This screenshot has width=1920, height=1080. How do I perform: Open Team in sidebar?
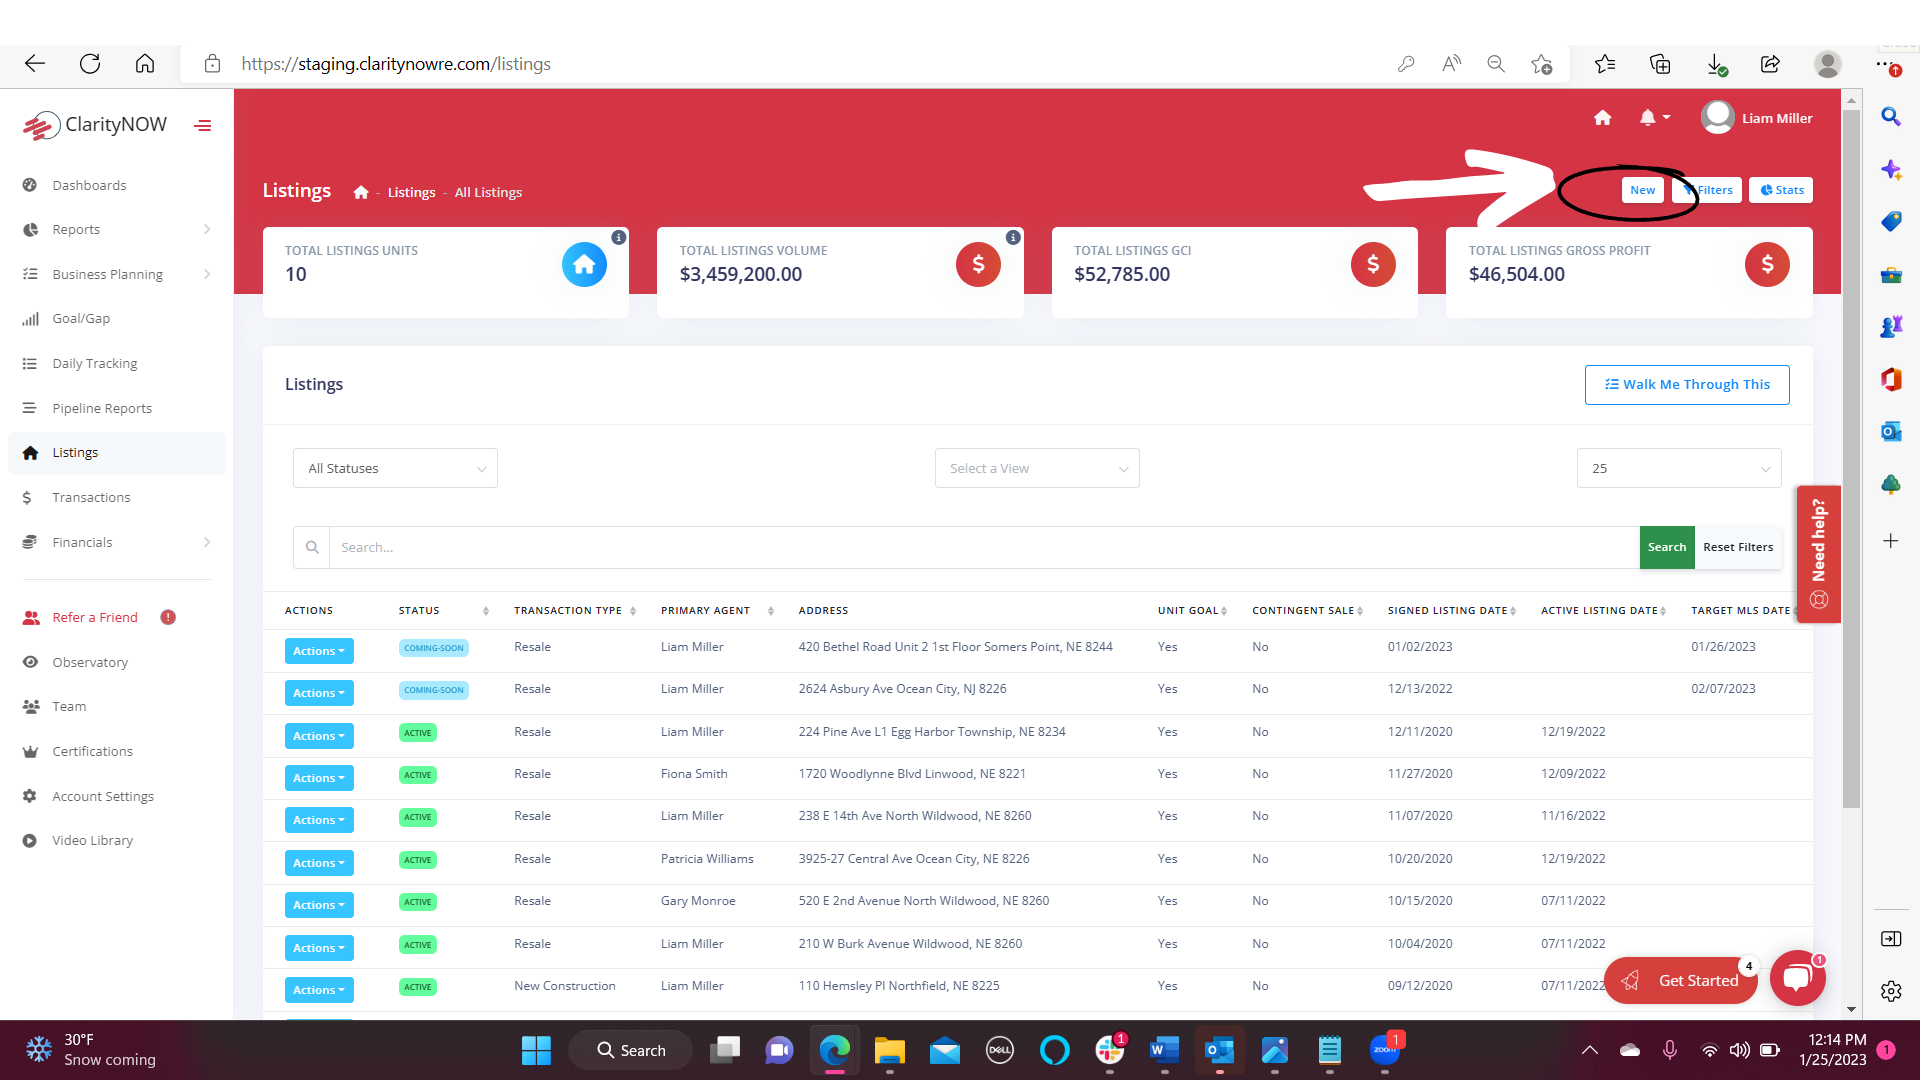[x=69, y=706]
